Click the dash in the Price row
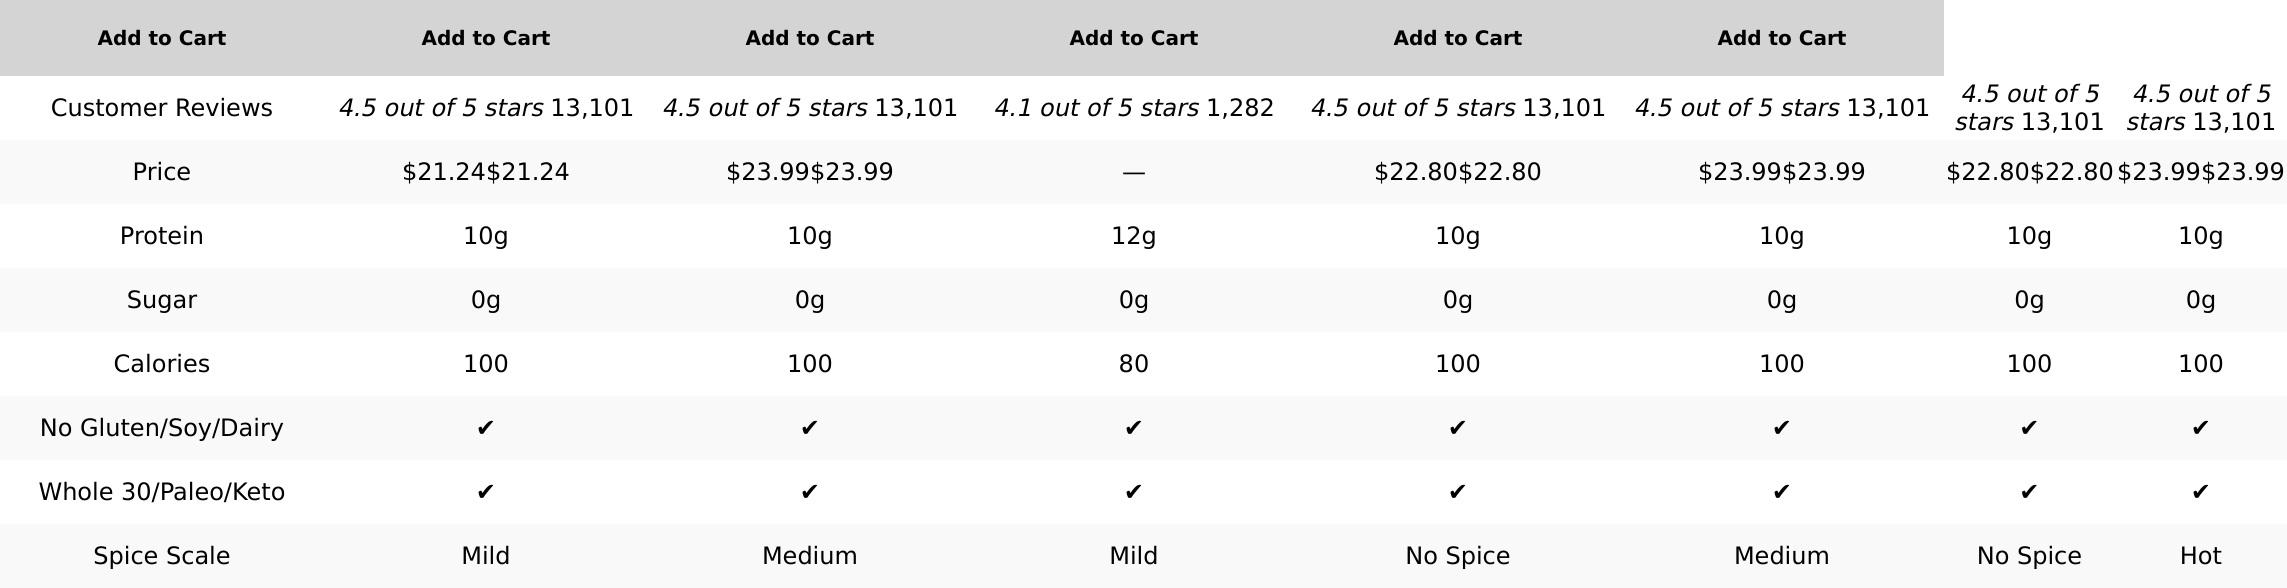Image resolution: width=2287 pixels, height=588 pixels. pos(1133,172)
